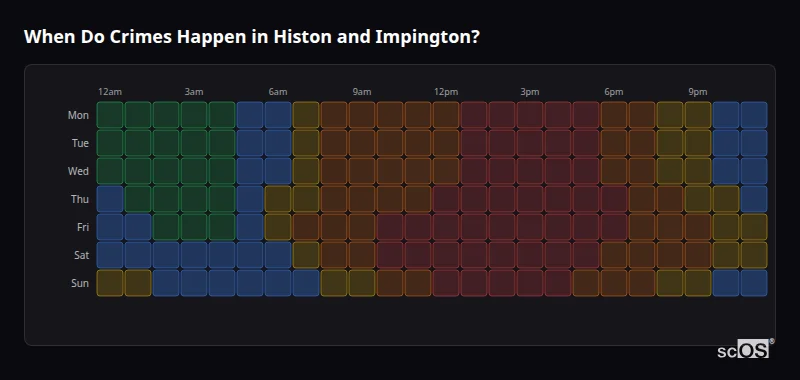The height and width of the screenshot is (380, 800).
Task: Click the 6pm hour label
Action: pos(614,92)
